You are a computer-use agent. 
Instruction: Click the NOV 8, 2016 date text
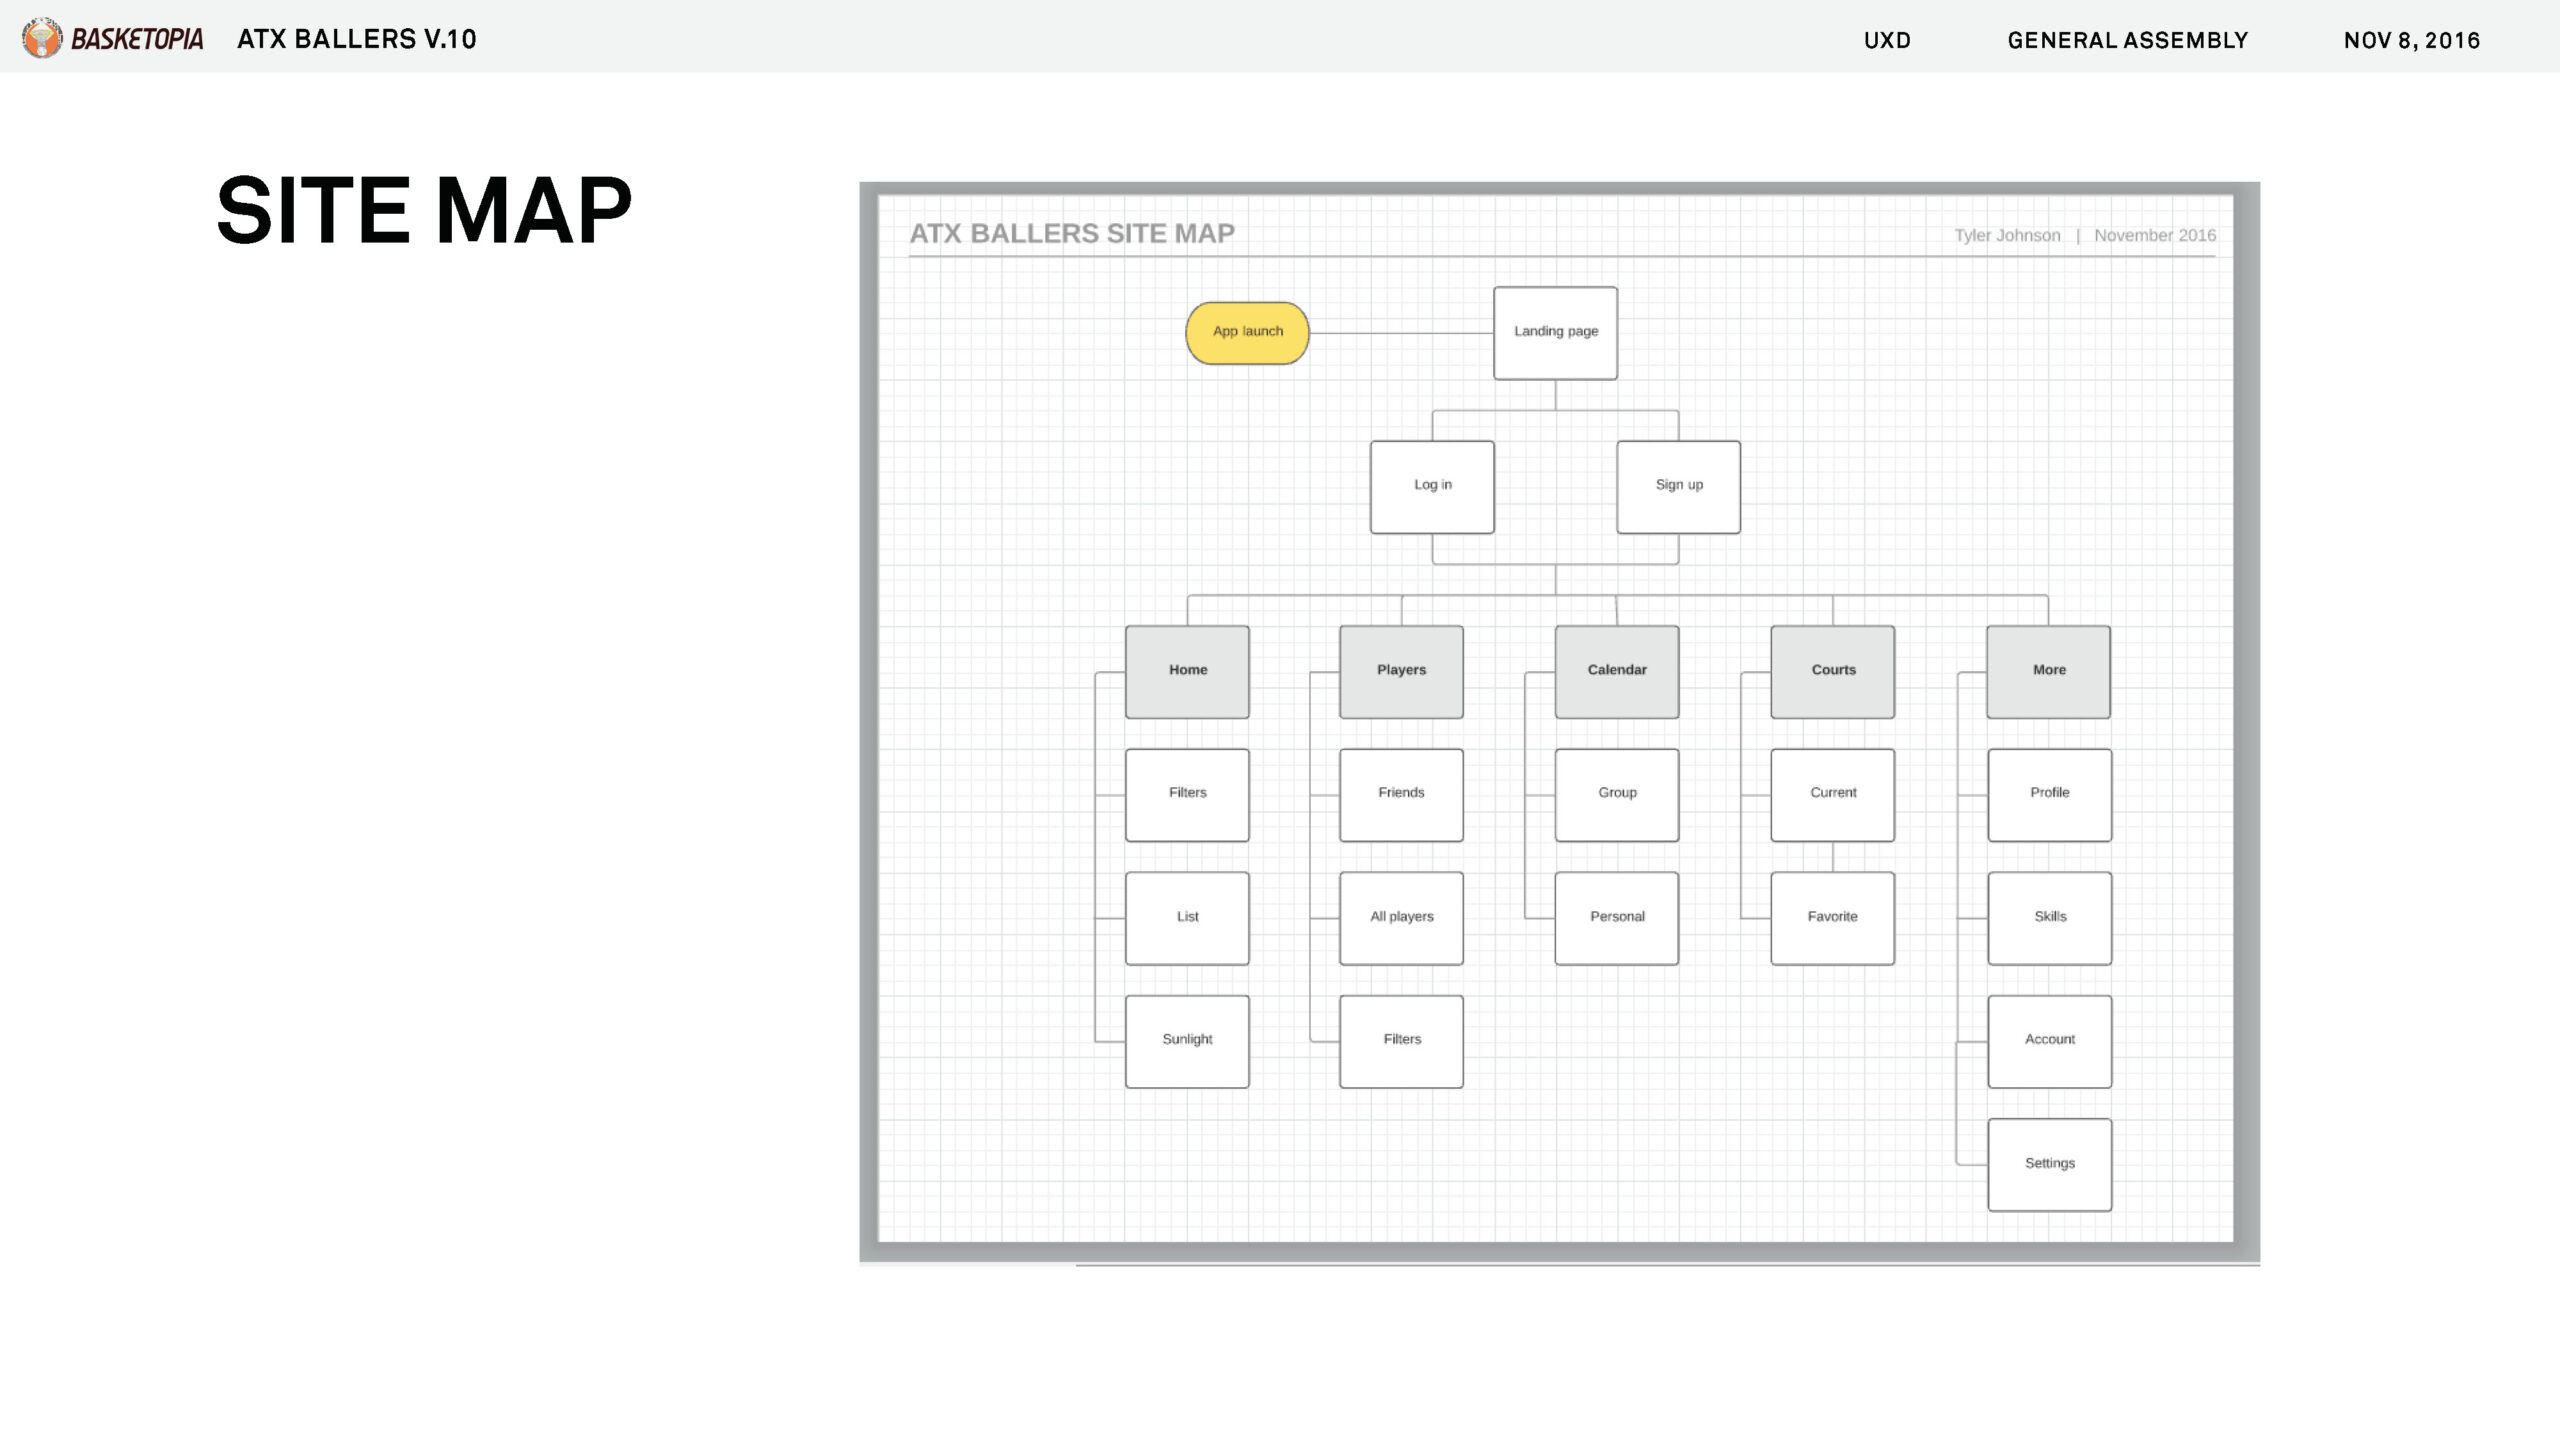[x=2412, y=40]
